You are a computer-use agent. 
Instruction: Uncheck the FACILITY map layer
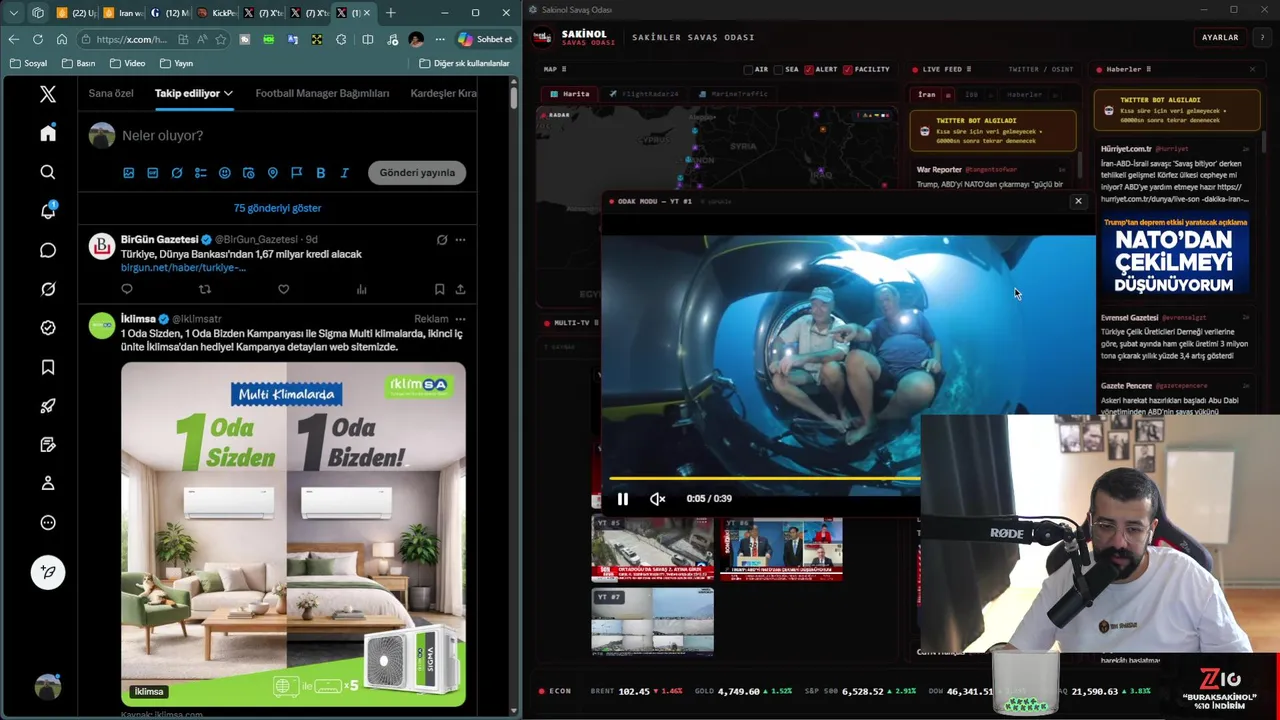tap(848, 69)
